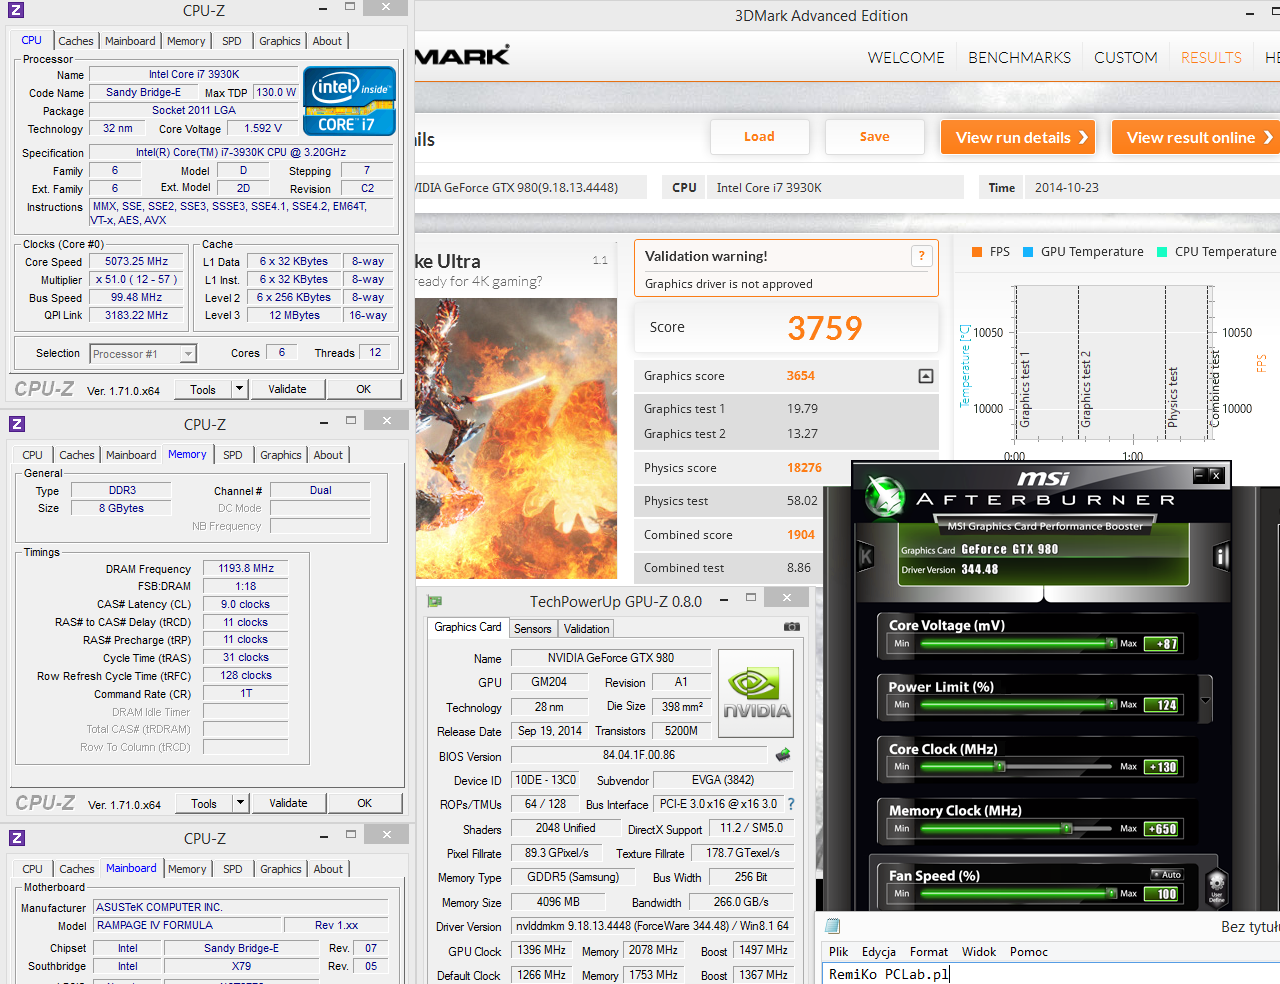Click the Bus Interface question mark icon

coord(791,804)
